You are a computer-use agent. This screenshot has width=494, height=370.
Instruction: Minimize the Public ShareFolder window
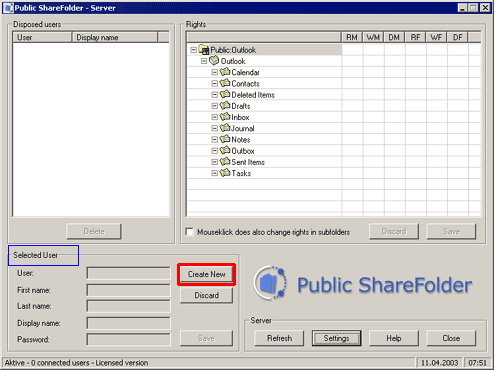(462, 8)
